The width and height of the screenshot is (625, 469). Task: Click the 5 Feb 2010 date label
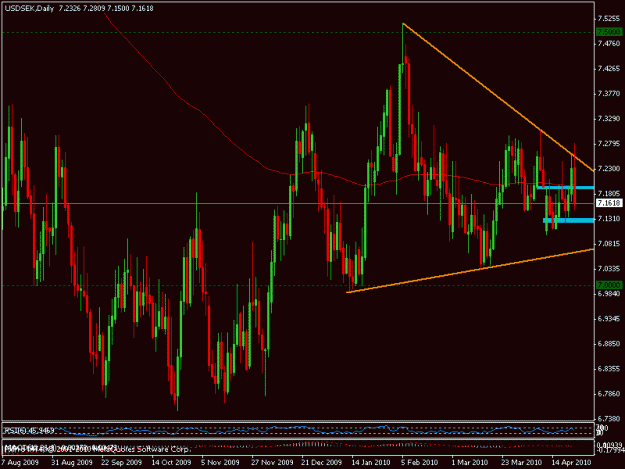pyautogui.click(x=420, y=462)
